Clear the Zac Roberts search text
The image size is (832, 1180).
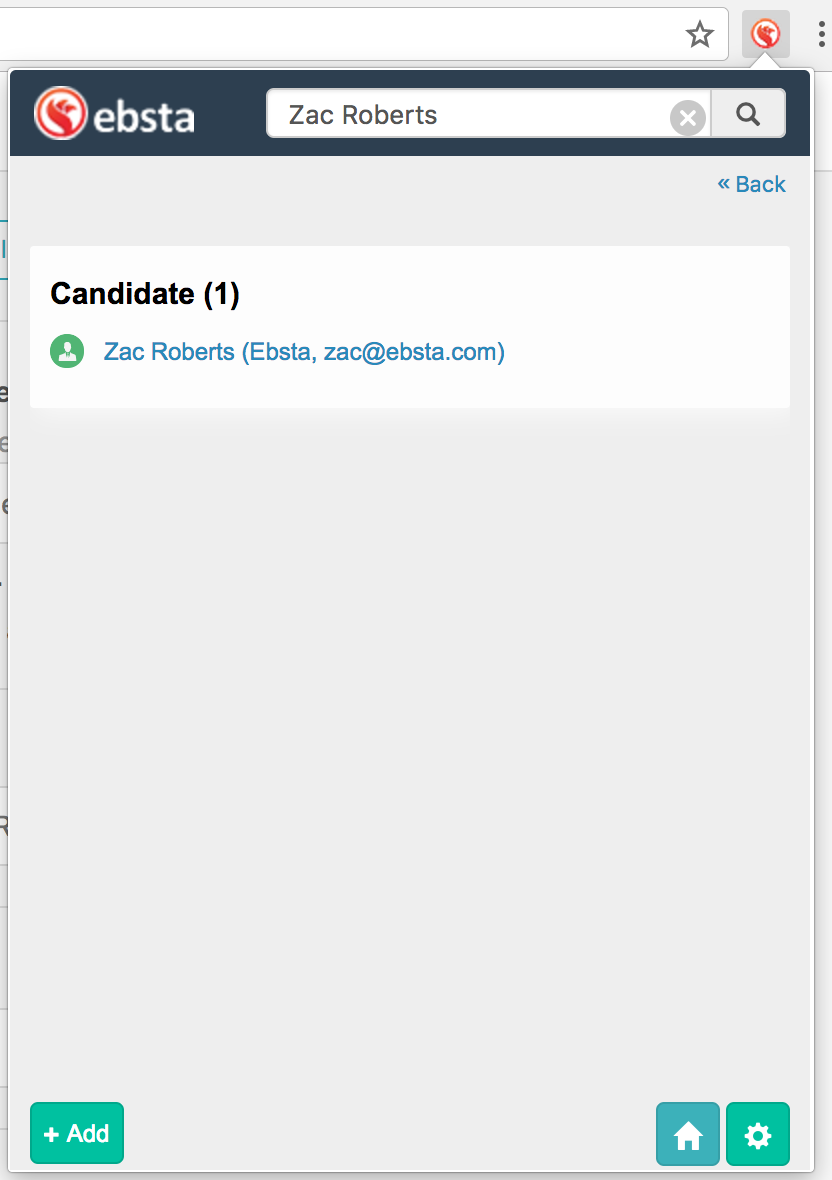(687, 119)
